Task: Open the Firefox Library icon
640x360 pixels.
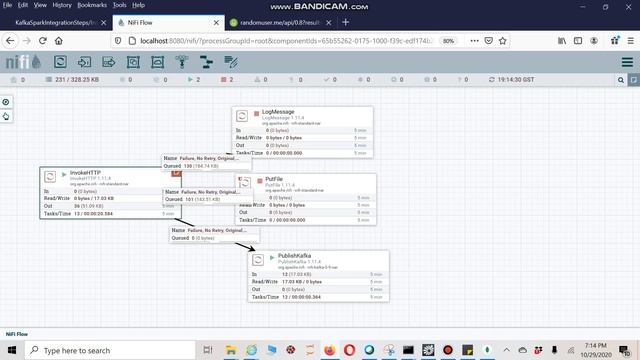Action: 562,41
